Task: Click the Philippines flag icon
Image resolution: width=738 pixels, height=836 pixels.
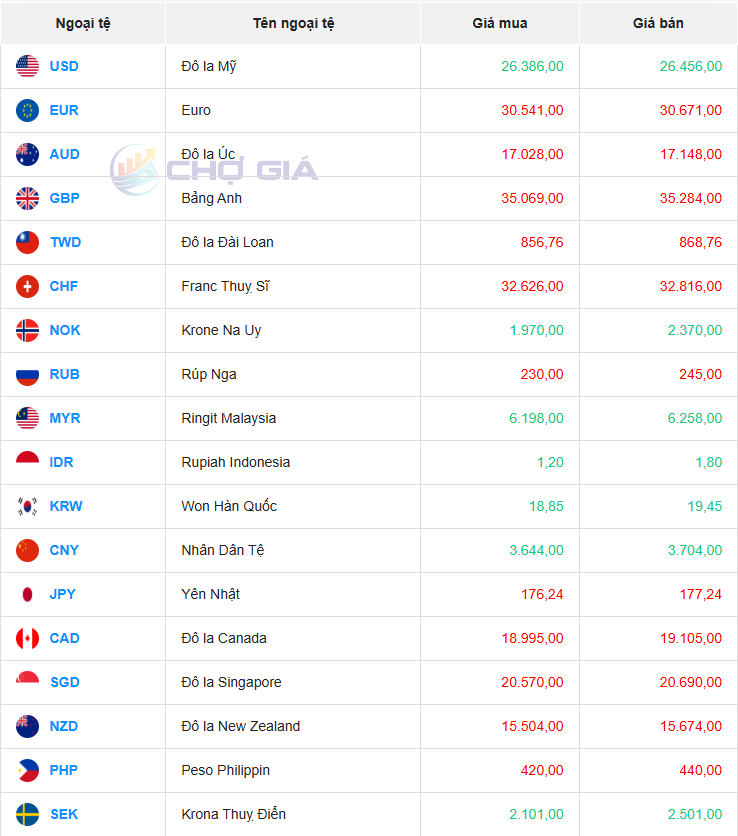Action: (x=28, y=771)
